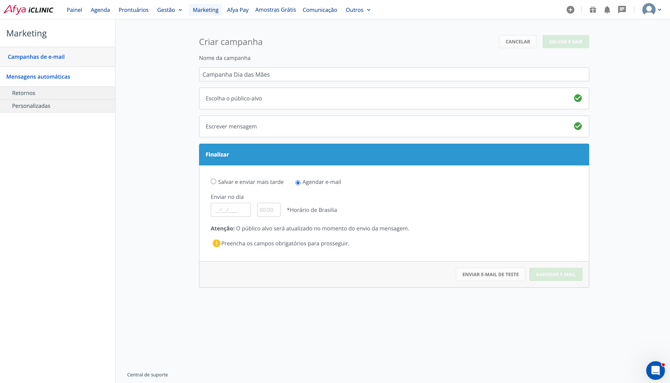670x383 pixels.
Task: Open the chat messages icon in header
Action: (x=622, y=9)
